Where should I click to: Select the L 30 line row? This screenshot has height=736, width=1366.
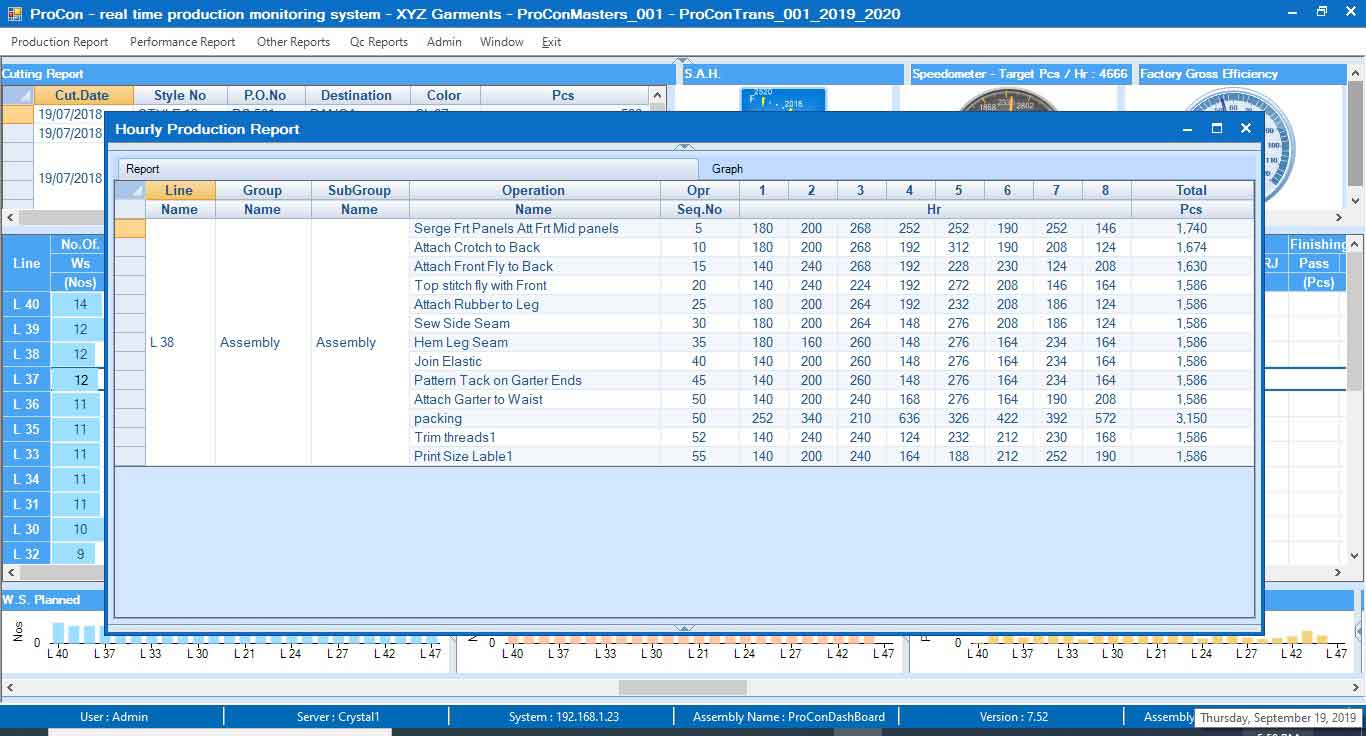tap(26, 529)
